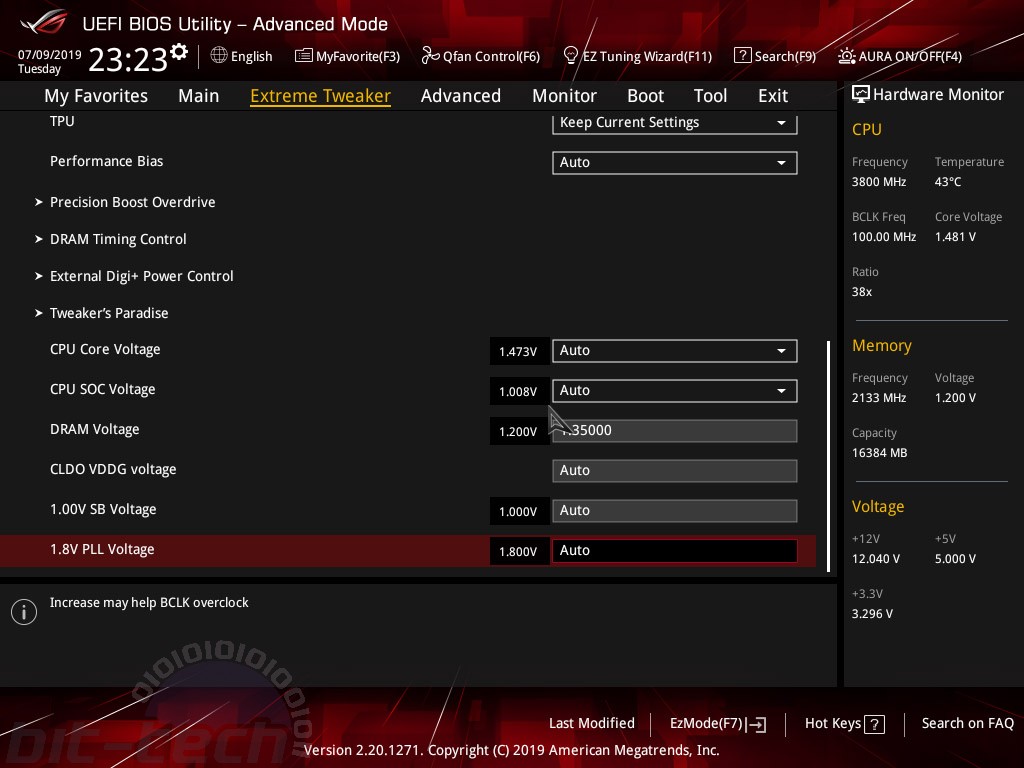Select the DRAM Voltage label

pos(95,430)
